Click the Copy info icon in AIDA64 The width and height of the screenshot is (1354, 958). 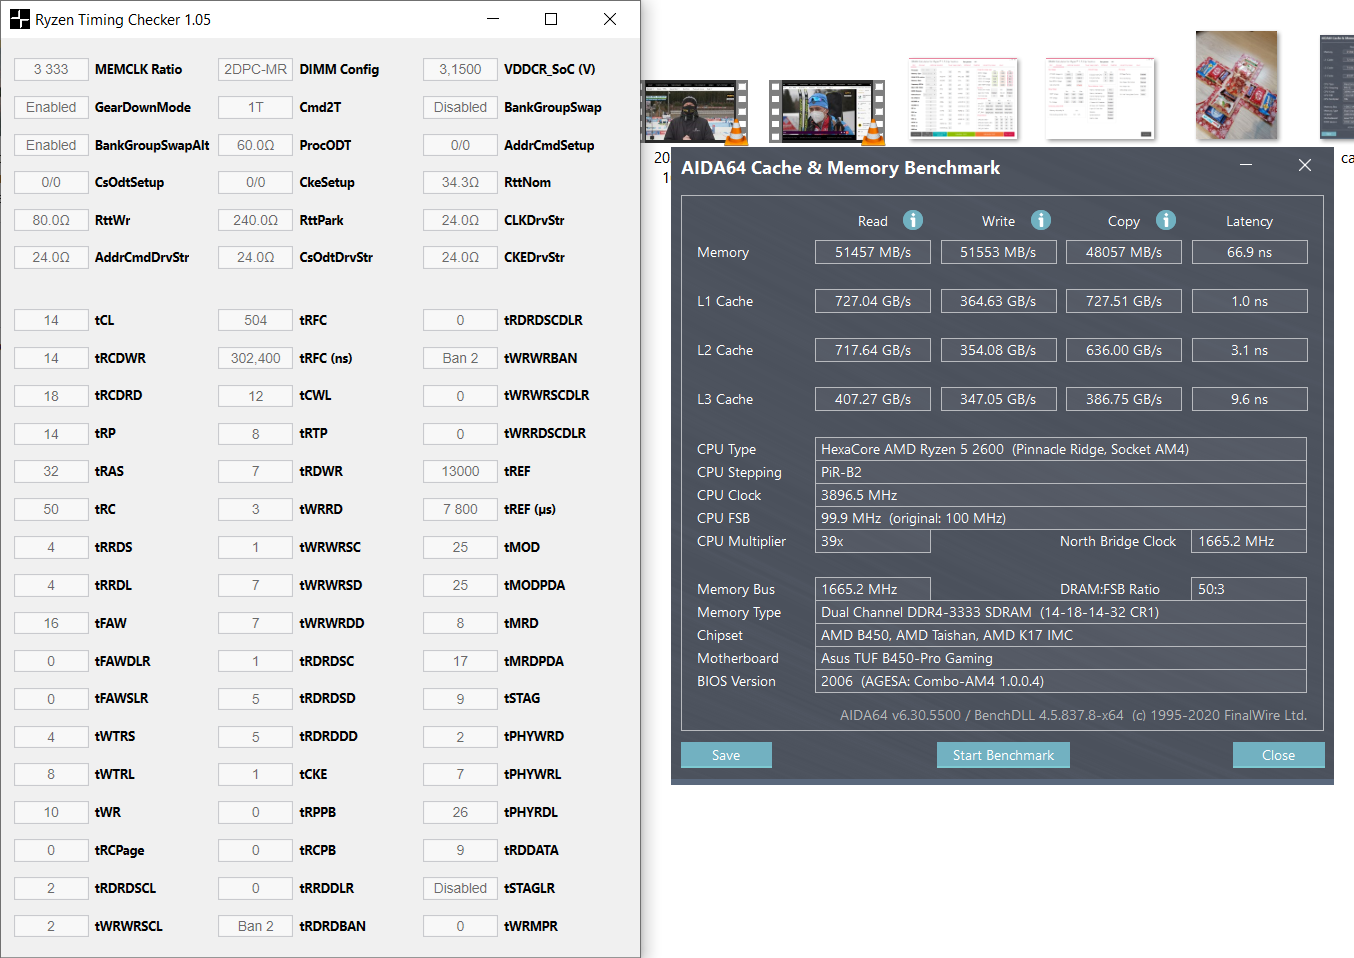1166,220
